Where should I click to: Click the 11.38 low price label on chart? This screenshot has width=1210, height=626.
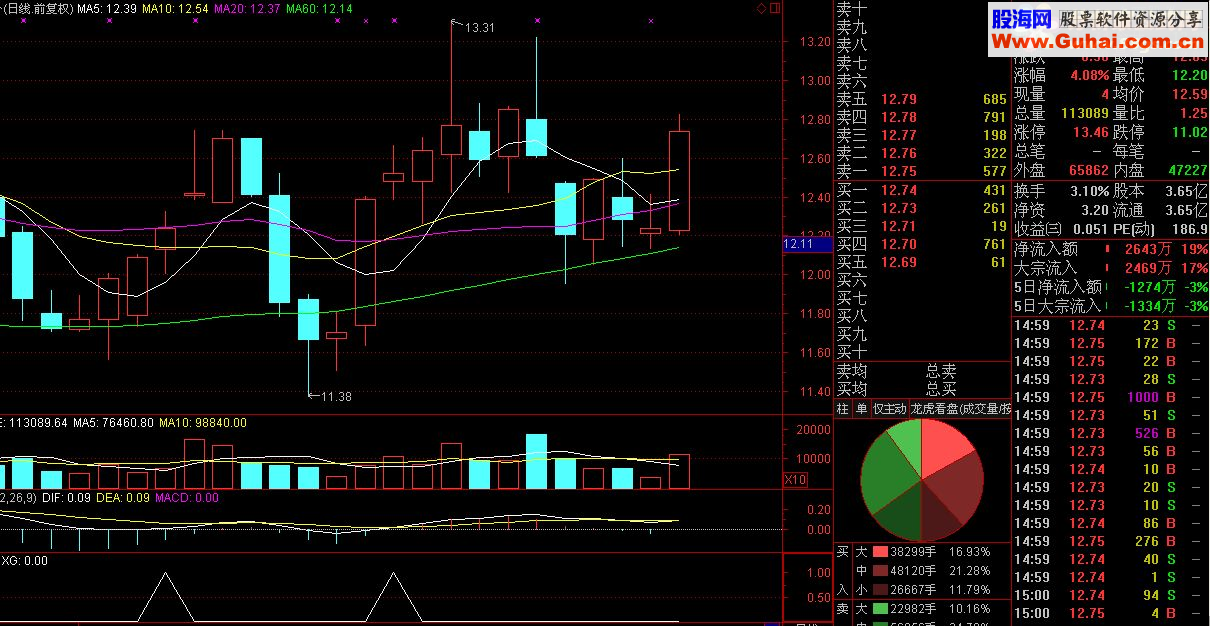(336, 397)
